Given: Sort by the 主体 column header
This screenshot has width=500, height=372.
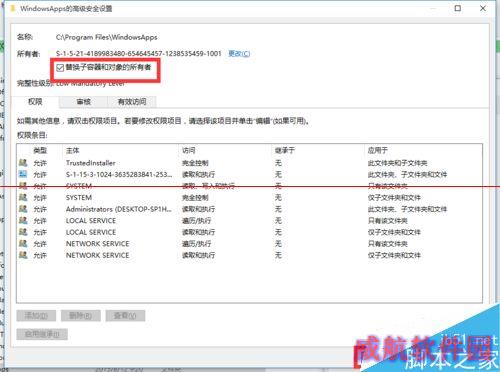Looking at the screenshot, I should click(72, 150).
